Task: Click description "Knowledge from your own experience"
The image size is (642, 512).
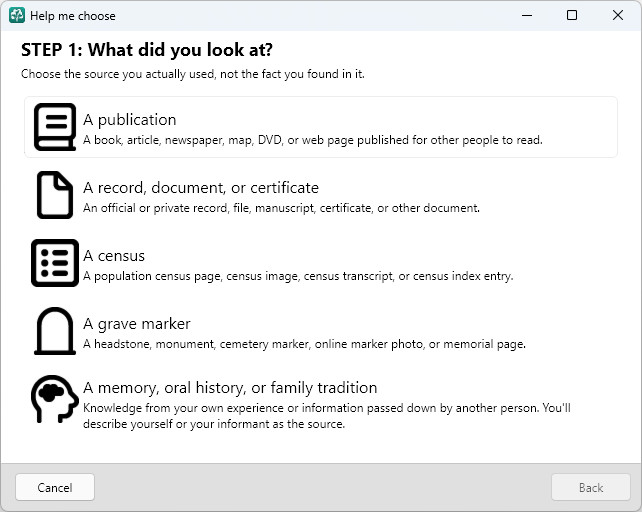Action: [x=327, y=416]
